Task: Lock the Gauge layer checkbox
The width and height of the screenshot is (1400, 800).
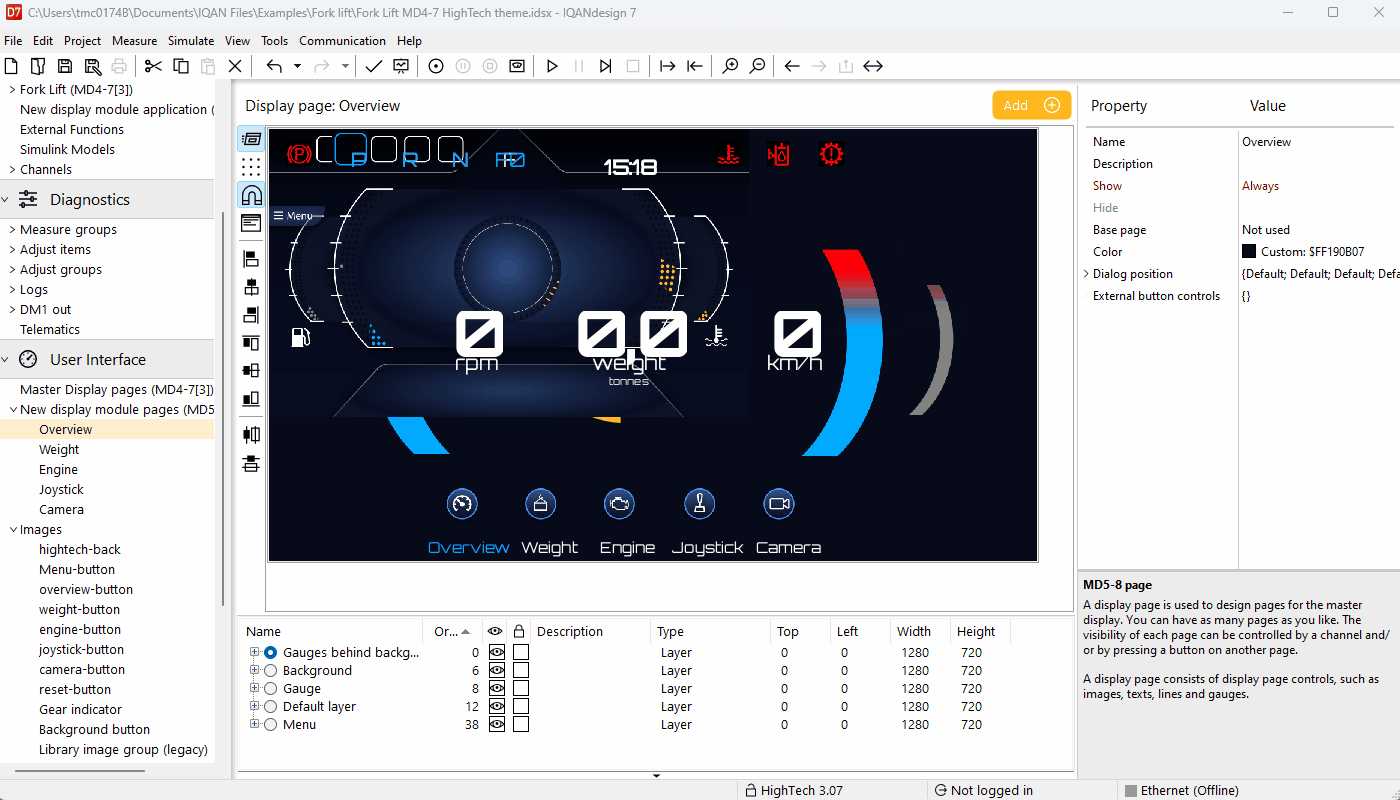Action: pos(521,689)
